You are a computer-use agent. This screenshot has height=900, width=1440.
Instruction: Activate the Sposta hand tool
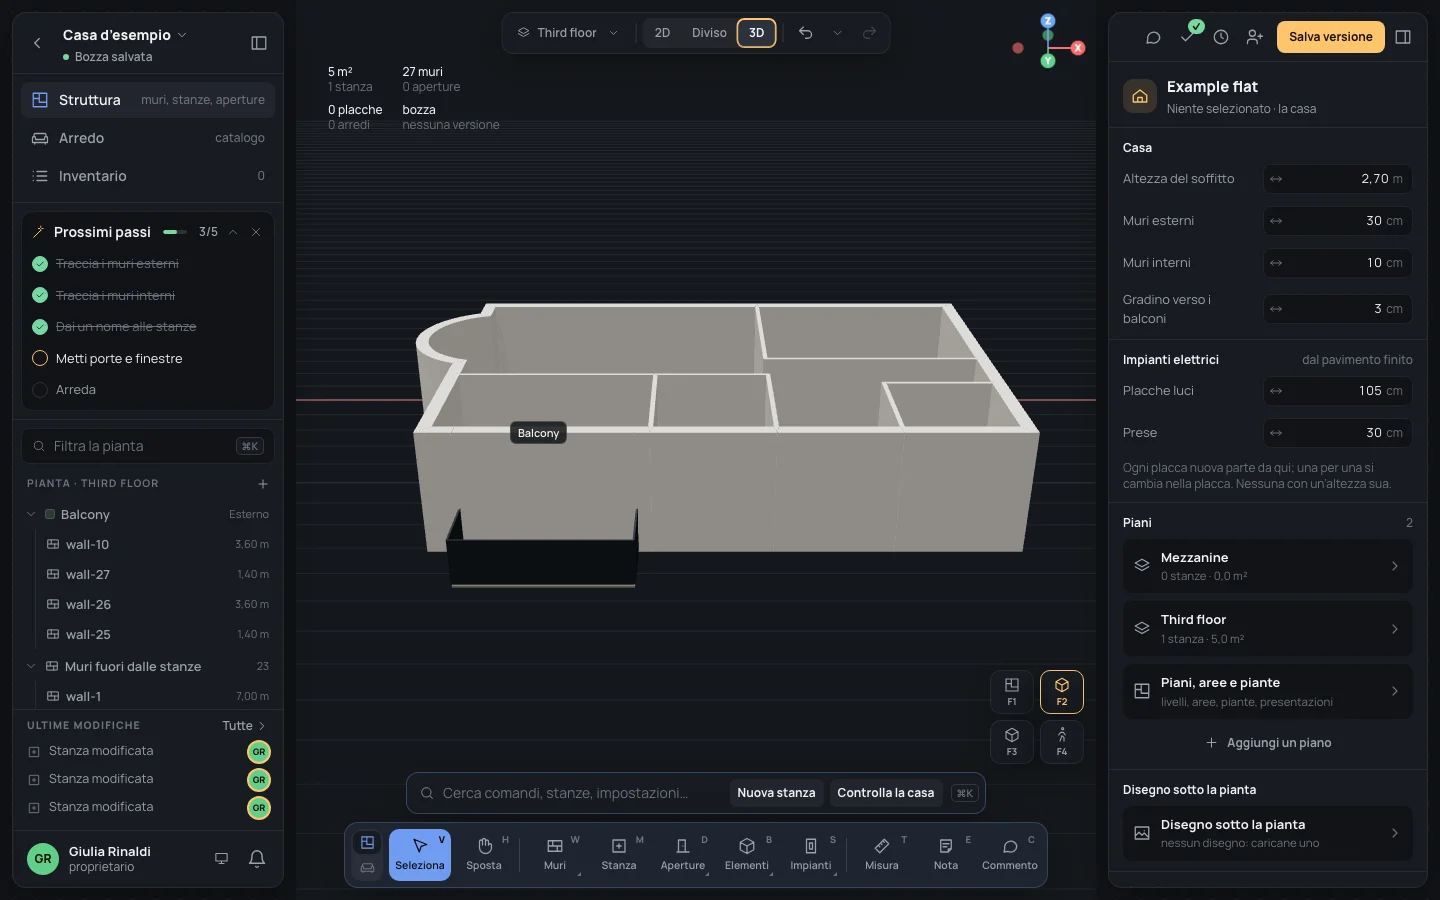484,854
